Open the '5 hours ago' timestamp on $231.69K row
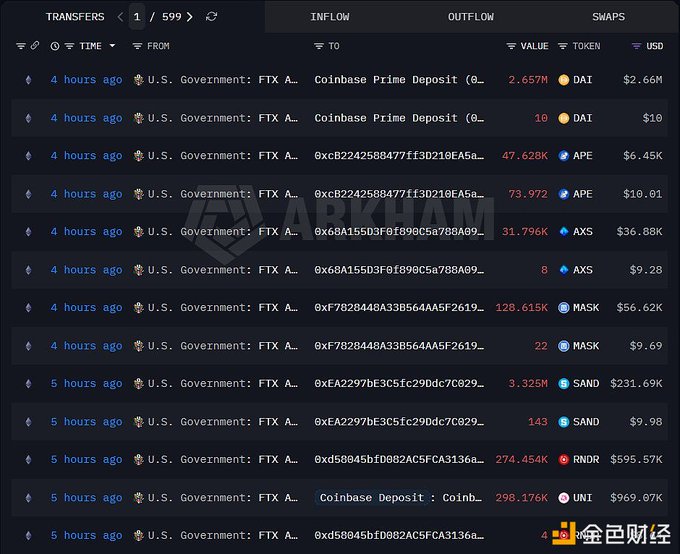 (x=86, y=384)
